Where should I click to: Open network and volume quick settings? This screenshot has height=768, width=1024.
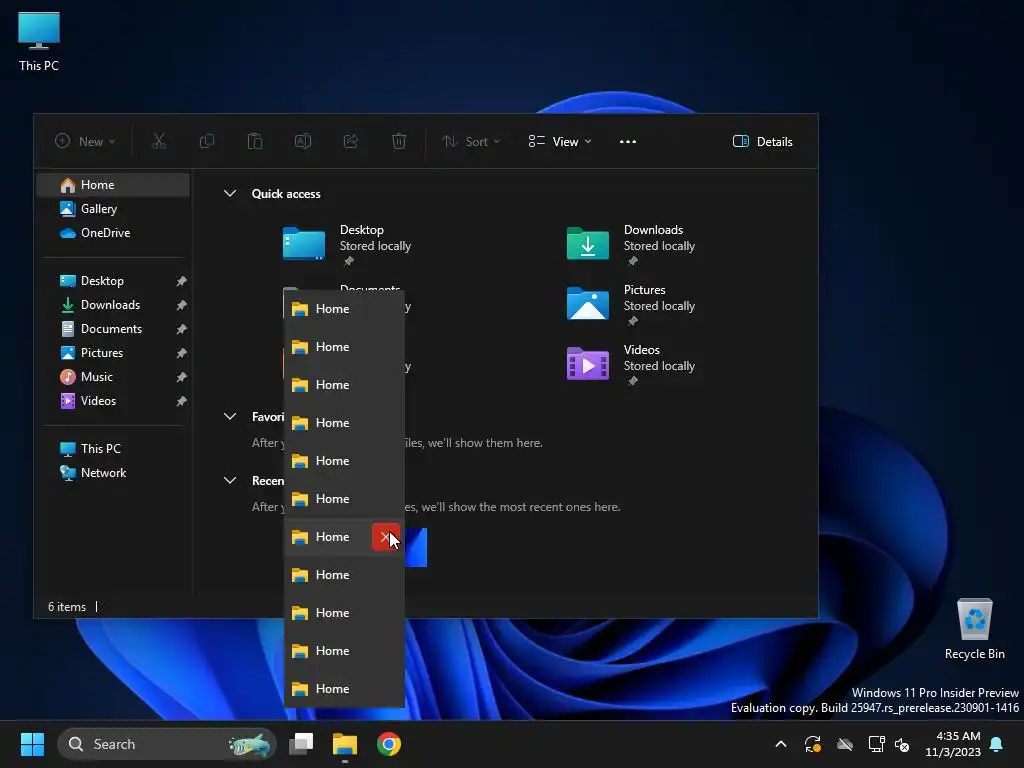coord(889,744)
